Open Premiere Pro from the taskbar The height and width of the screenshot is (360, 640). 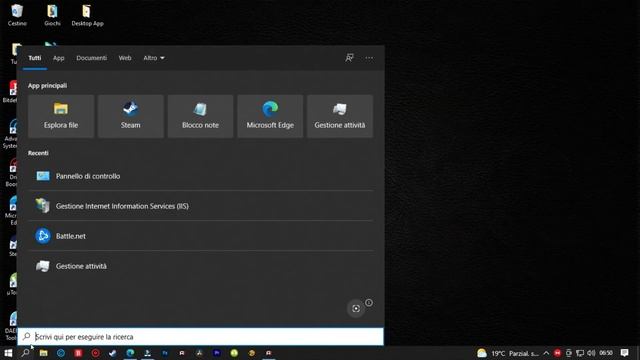tap(217, 353)
